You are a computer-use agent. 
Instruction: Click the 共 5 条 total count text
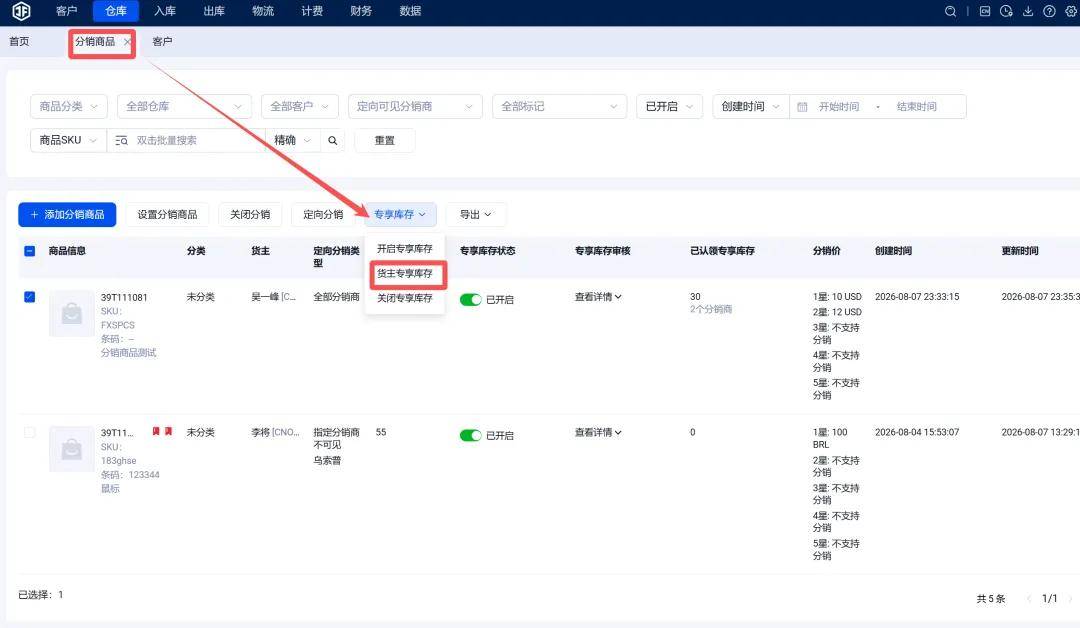coord(991,599)
